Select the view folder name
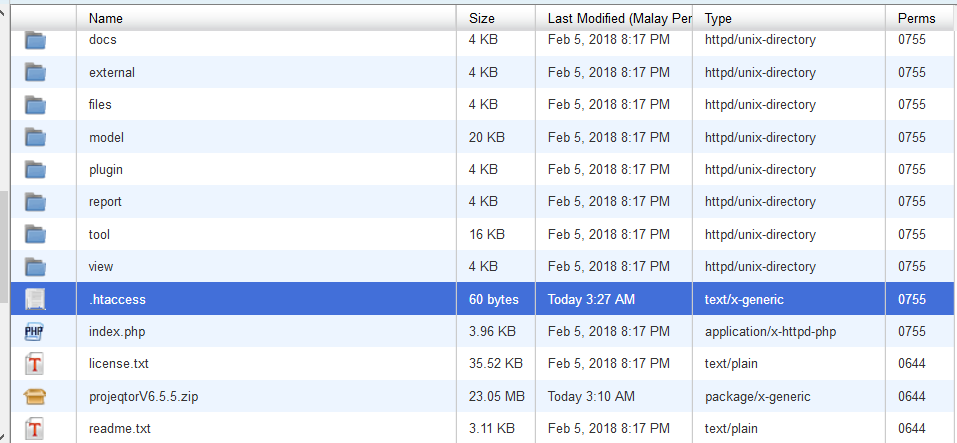 (101, 267)
